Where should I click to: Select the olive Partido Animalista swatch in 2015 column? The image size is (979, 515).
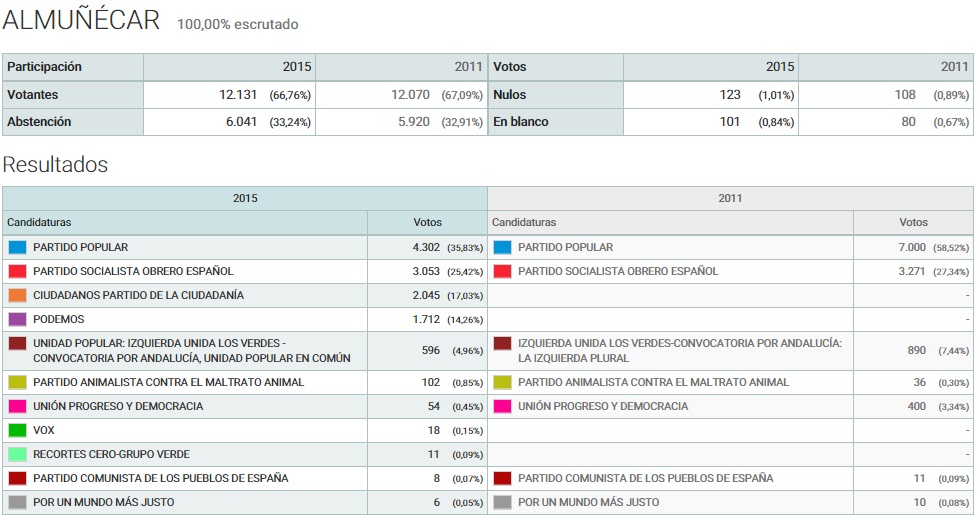(x=17, y=382)
